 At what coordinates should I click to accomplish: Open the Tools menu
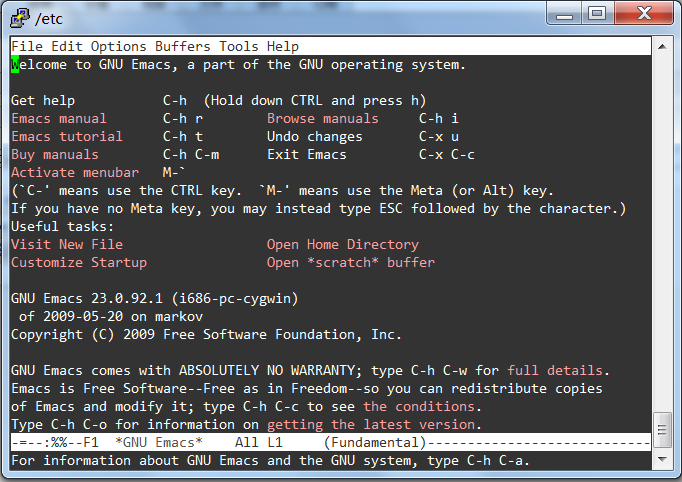click(239, 47)
